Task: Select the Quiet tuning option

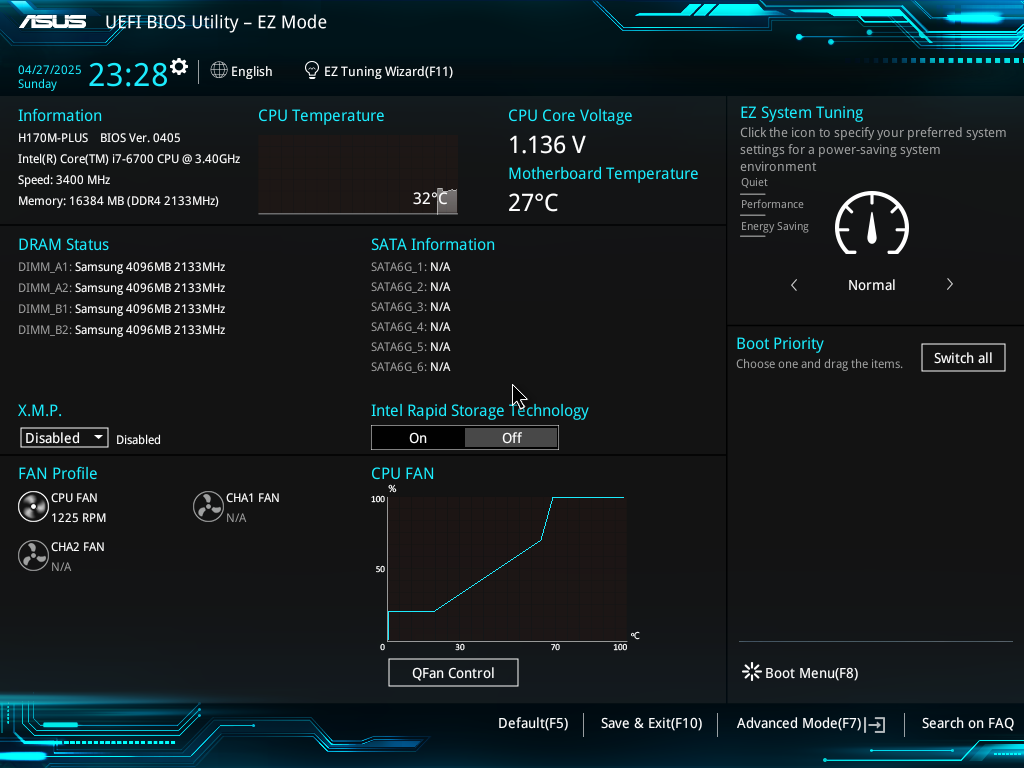Action: (754, 183)
